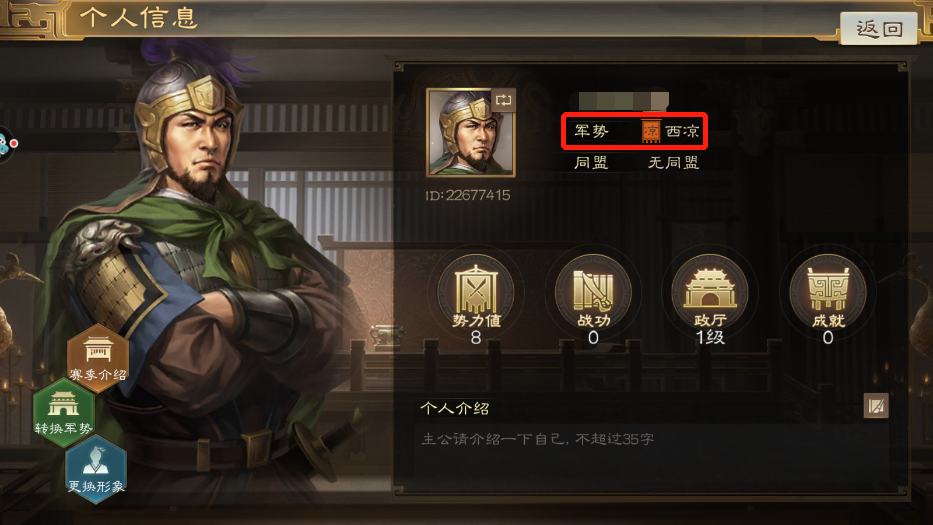Select the ID:22677415 text
This screenshot has height=525, width=933.
coord(468,195)
